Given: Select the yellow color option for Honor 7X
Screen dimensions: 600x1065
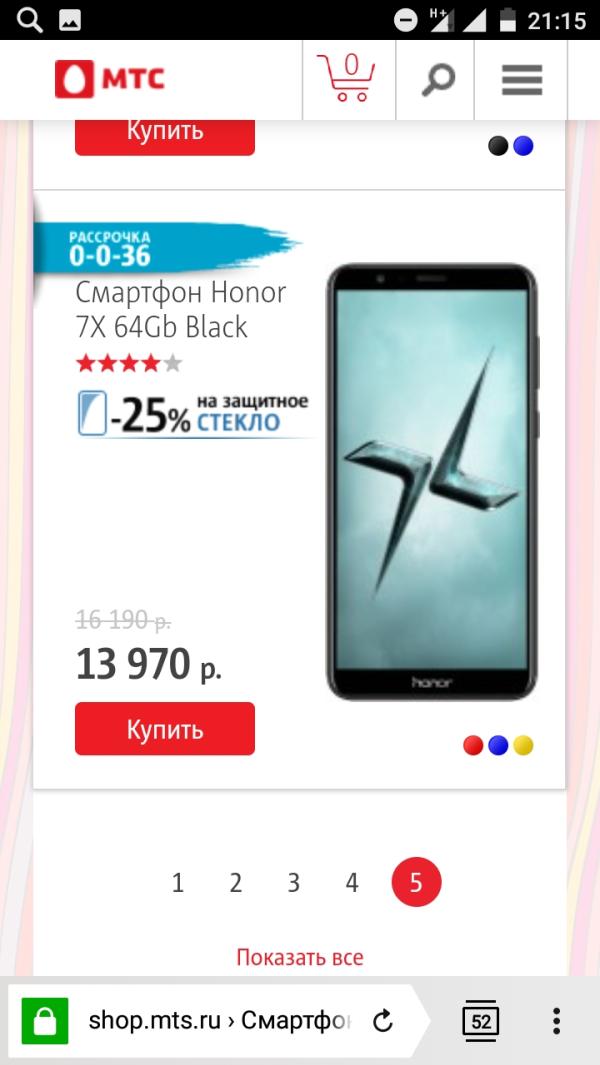Looking at the screenshot, I should (x=523, y=745).
